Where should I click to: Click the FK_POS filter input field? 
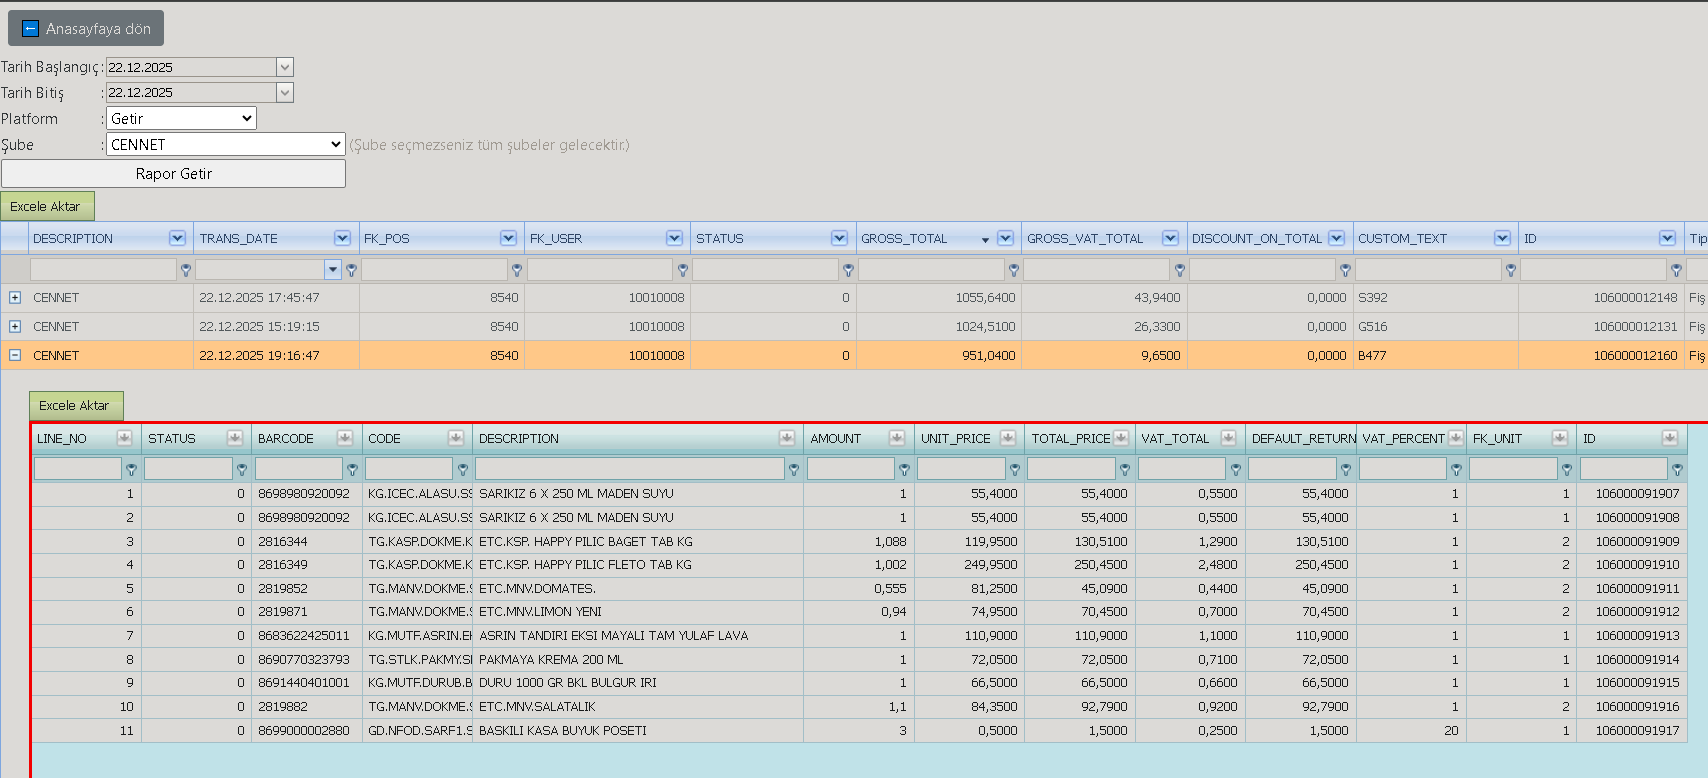click(435, 270)
